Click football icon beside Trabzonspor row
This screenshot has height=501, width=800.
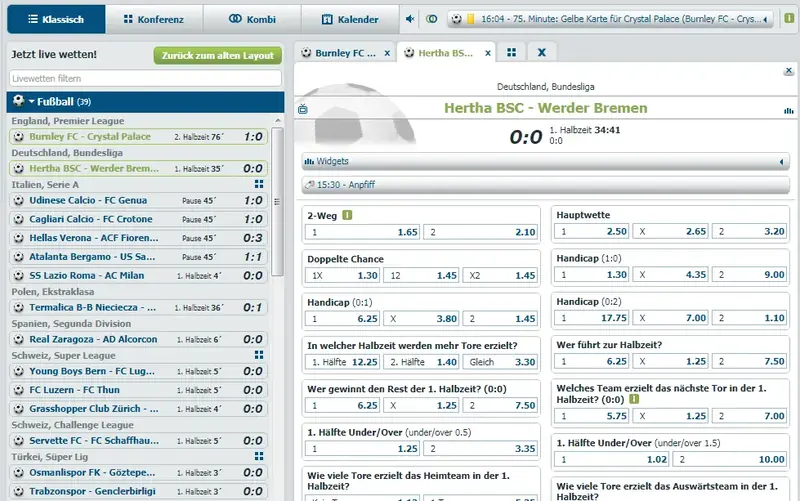pyautogui.click(x=19, y=492)
